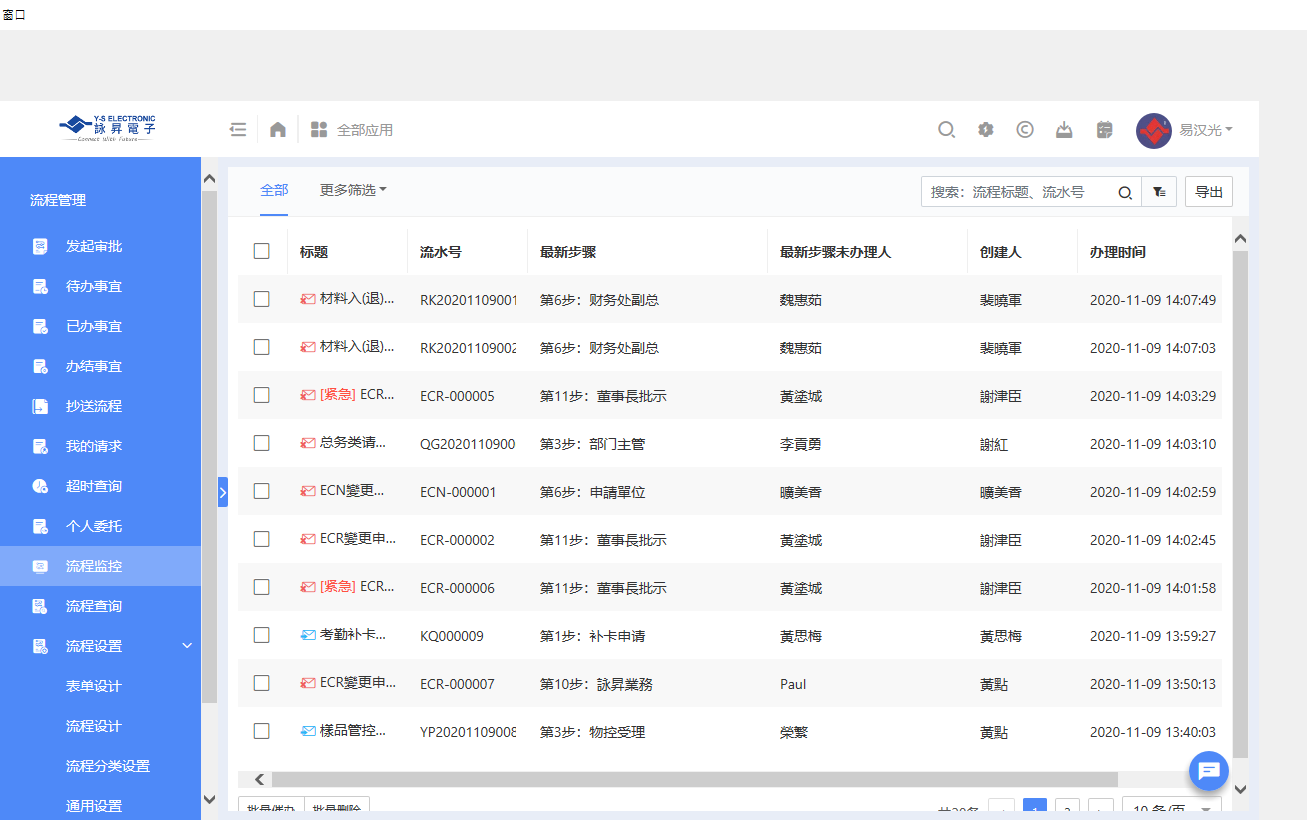Click the 流水号 column header
The height and width of the screenshot is (820, 1307).
point(441,252)
